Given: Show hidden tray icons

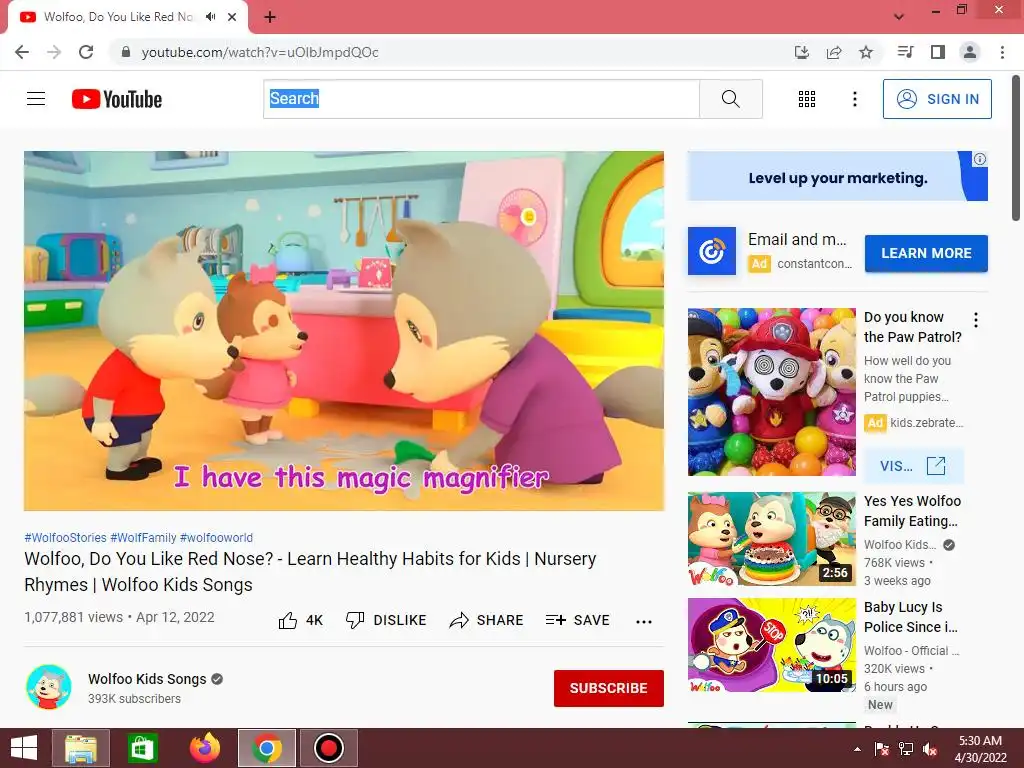Looking at the screenshot, I should [x=857, y=749].
